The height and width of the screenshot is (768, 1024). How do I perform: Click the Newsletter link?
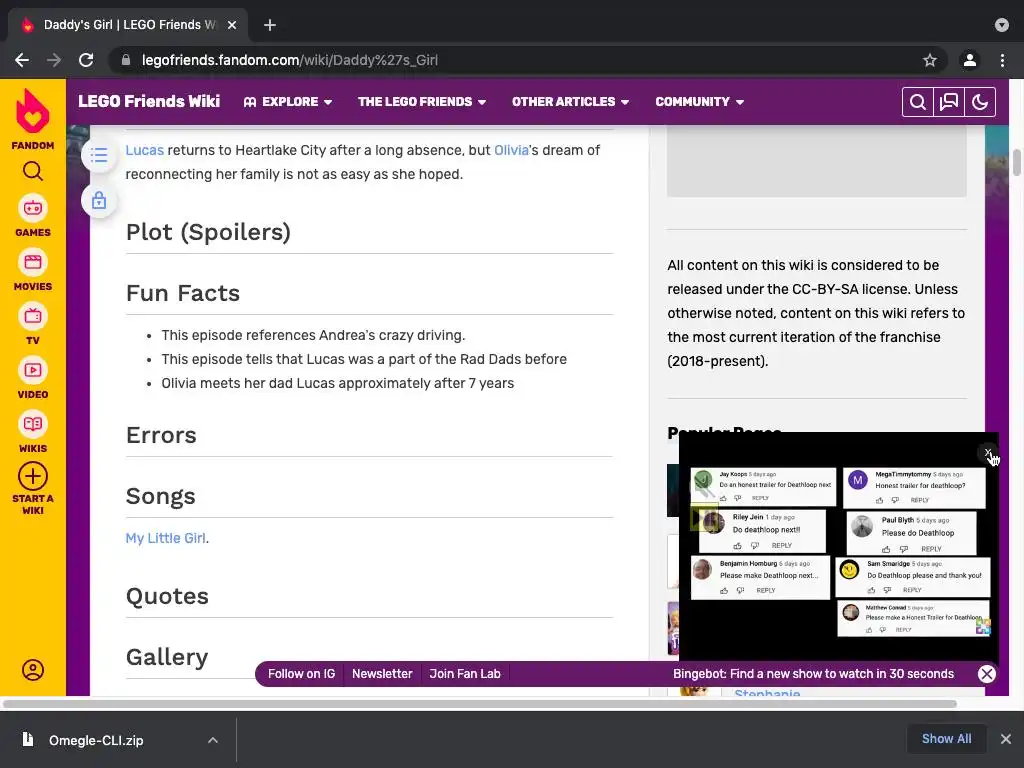tap(382, 674)
